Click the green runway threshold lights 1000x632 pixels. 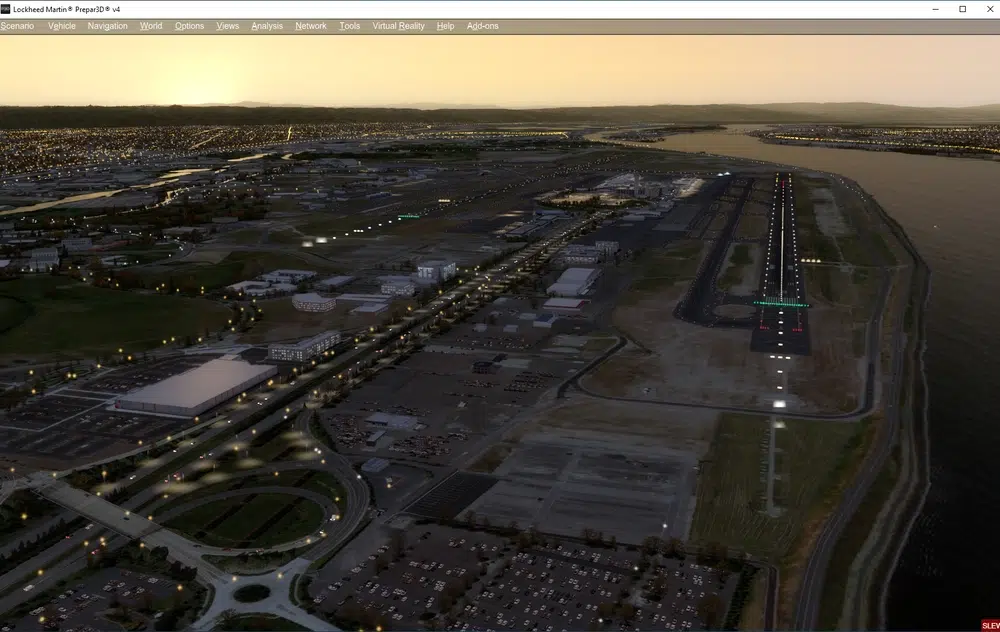[781, 303]
